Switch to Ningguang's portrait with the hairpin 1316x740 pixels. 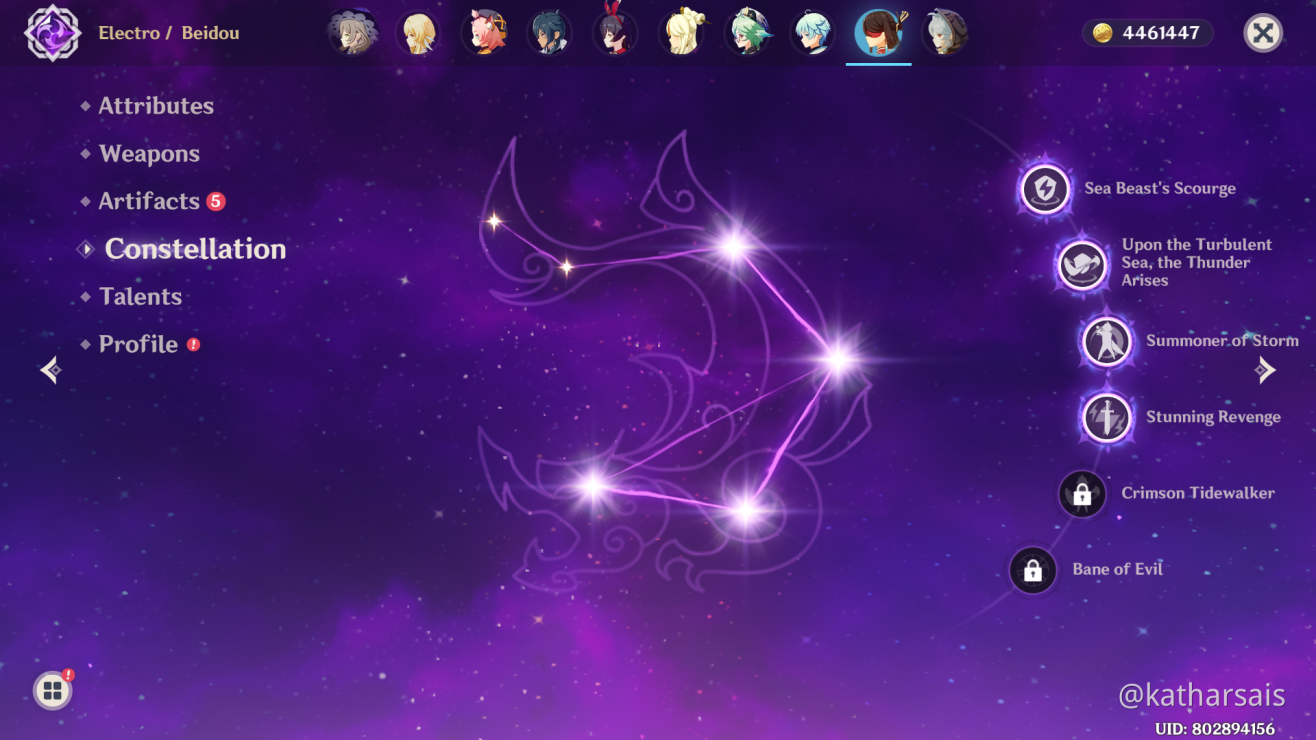click(x=681, y=33)
